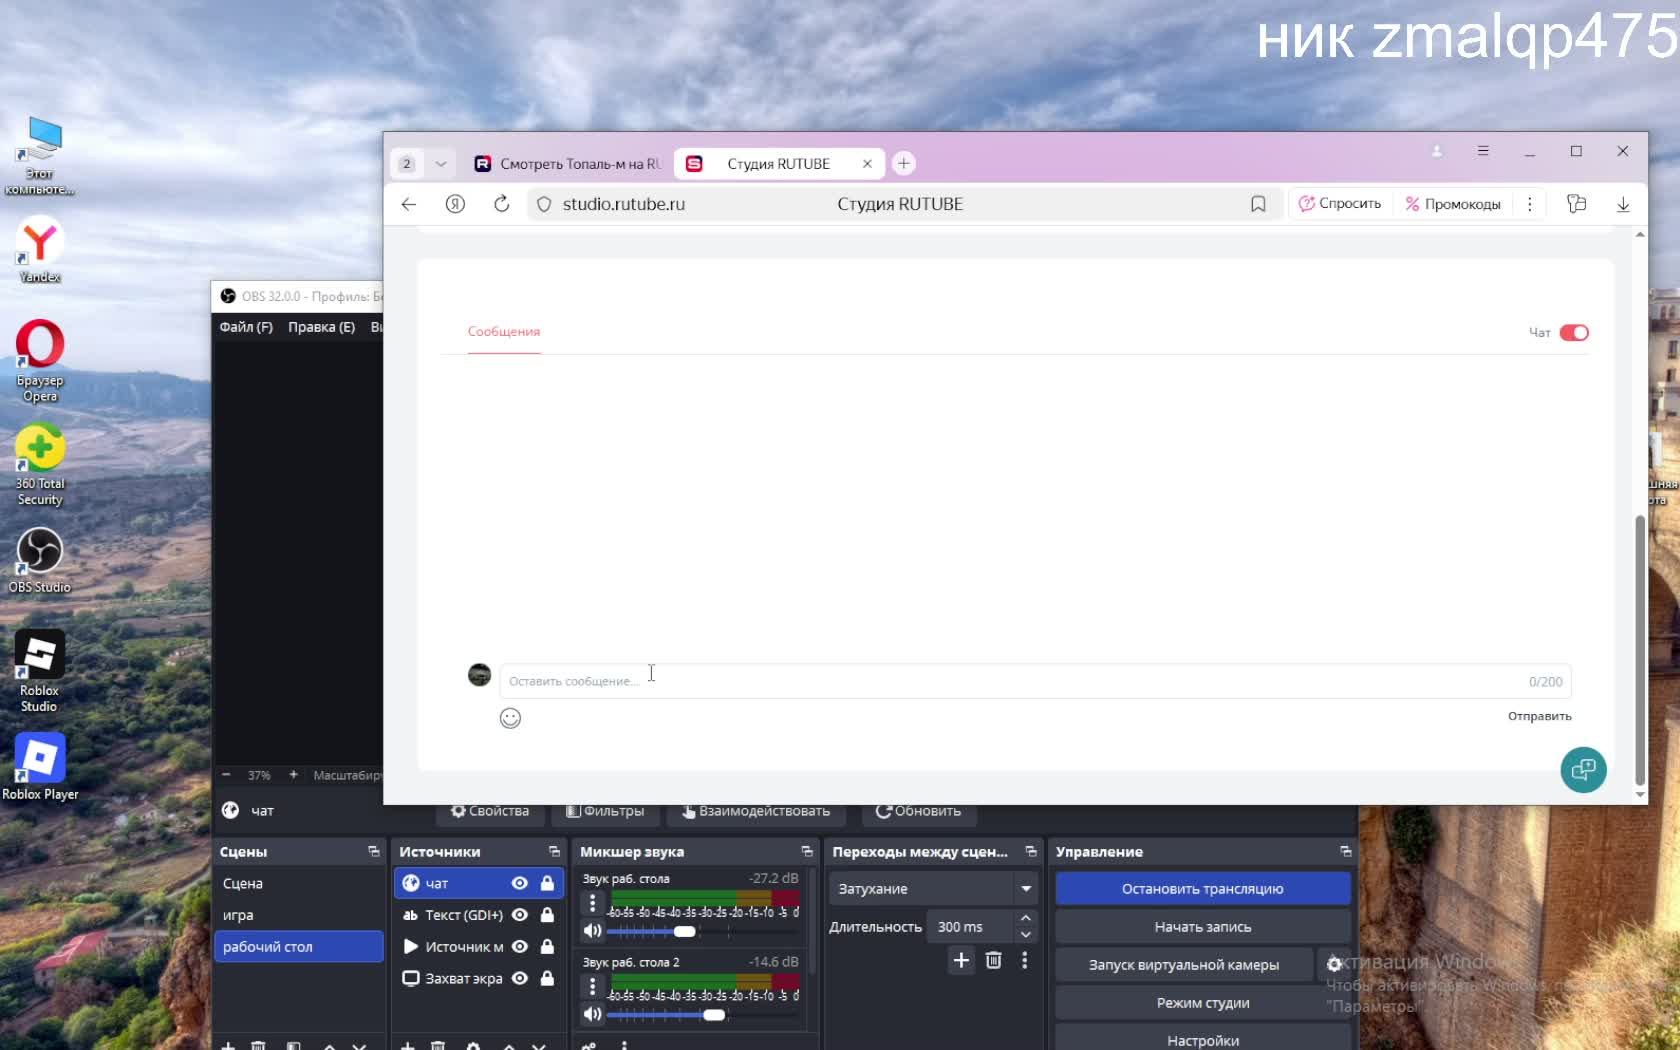Image resolution: width=1680 pixels, height=1050 pixels.
Task: Switch to the Смотреть Топаль-м на RUTUBE tab
Action: [568, 163]
